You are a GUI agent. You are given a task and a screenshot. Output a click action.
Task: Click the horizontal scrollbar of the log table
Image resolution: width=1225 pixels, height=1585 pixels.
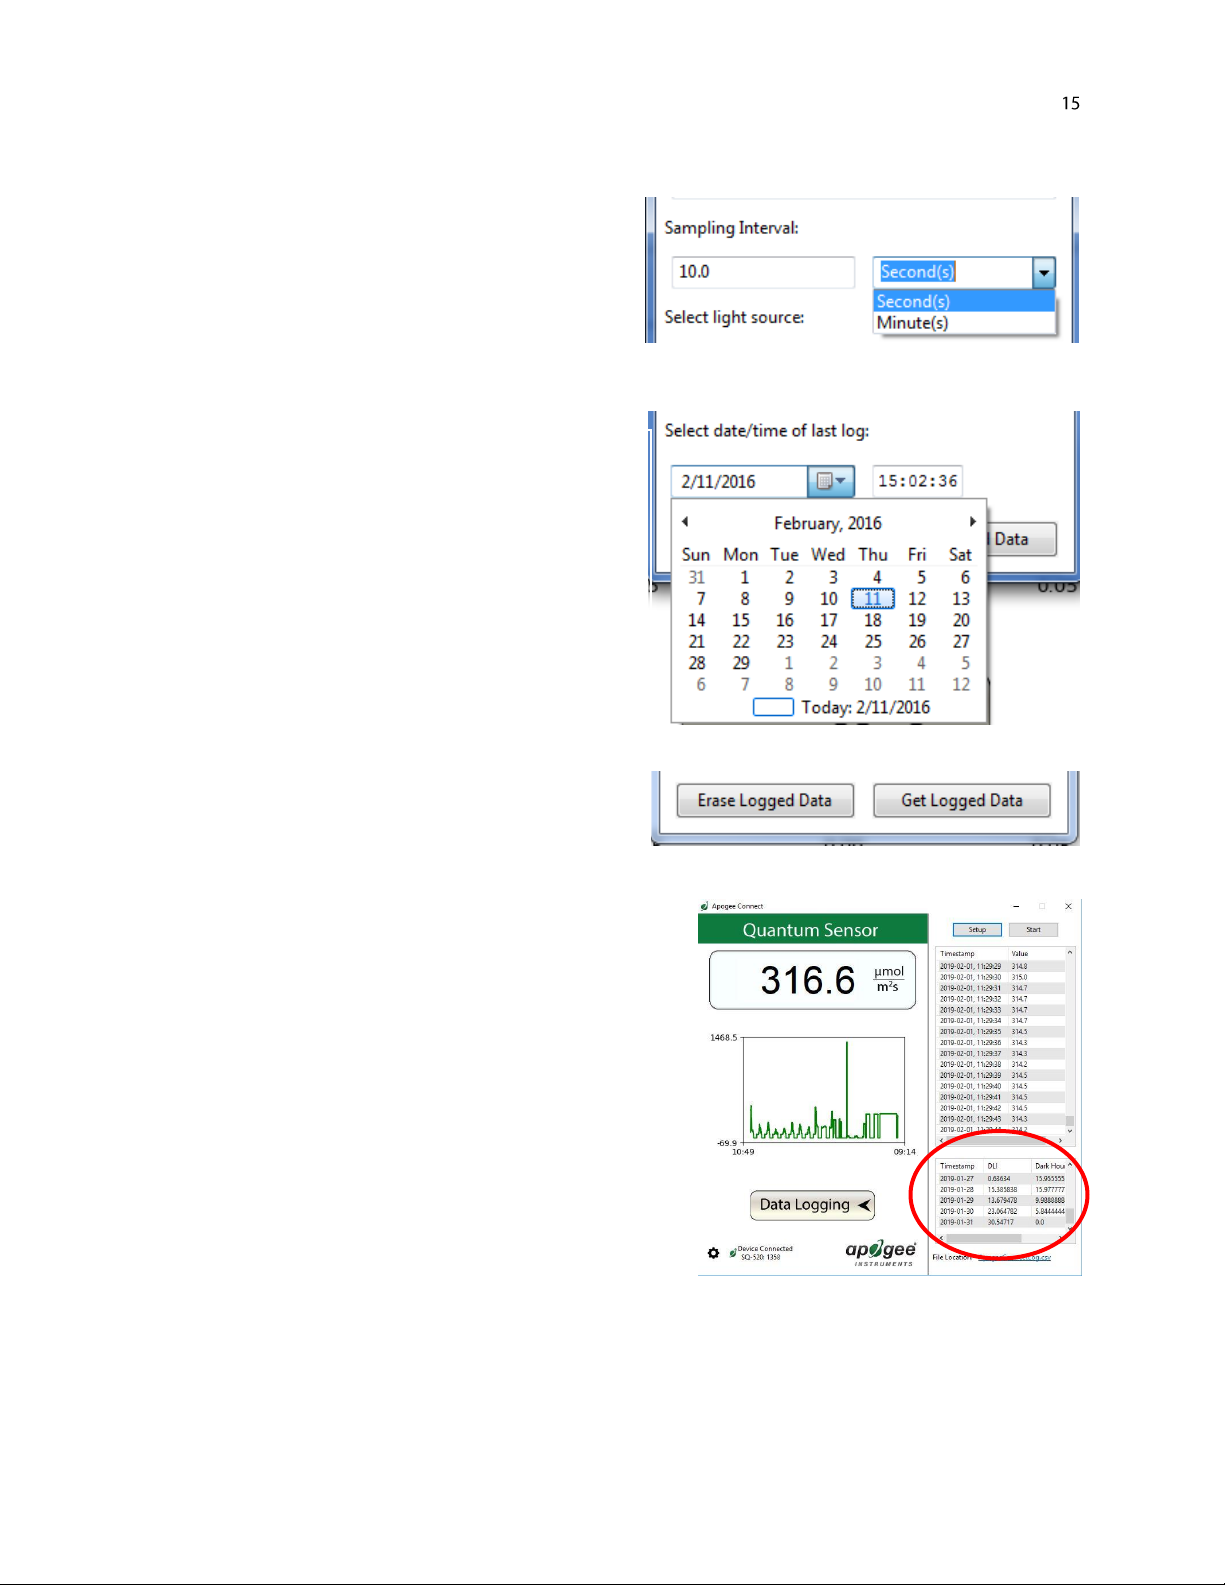point(1001,1141)
